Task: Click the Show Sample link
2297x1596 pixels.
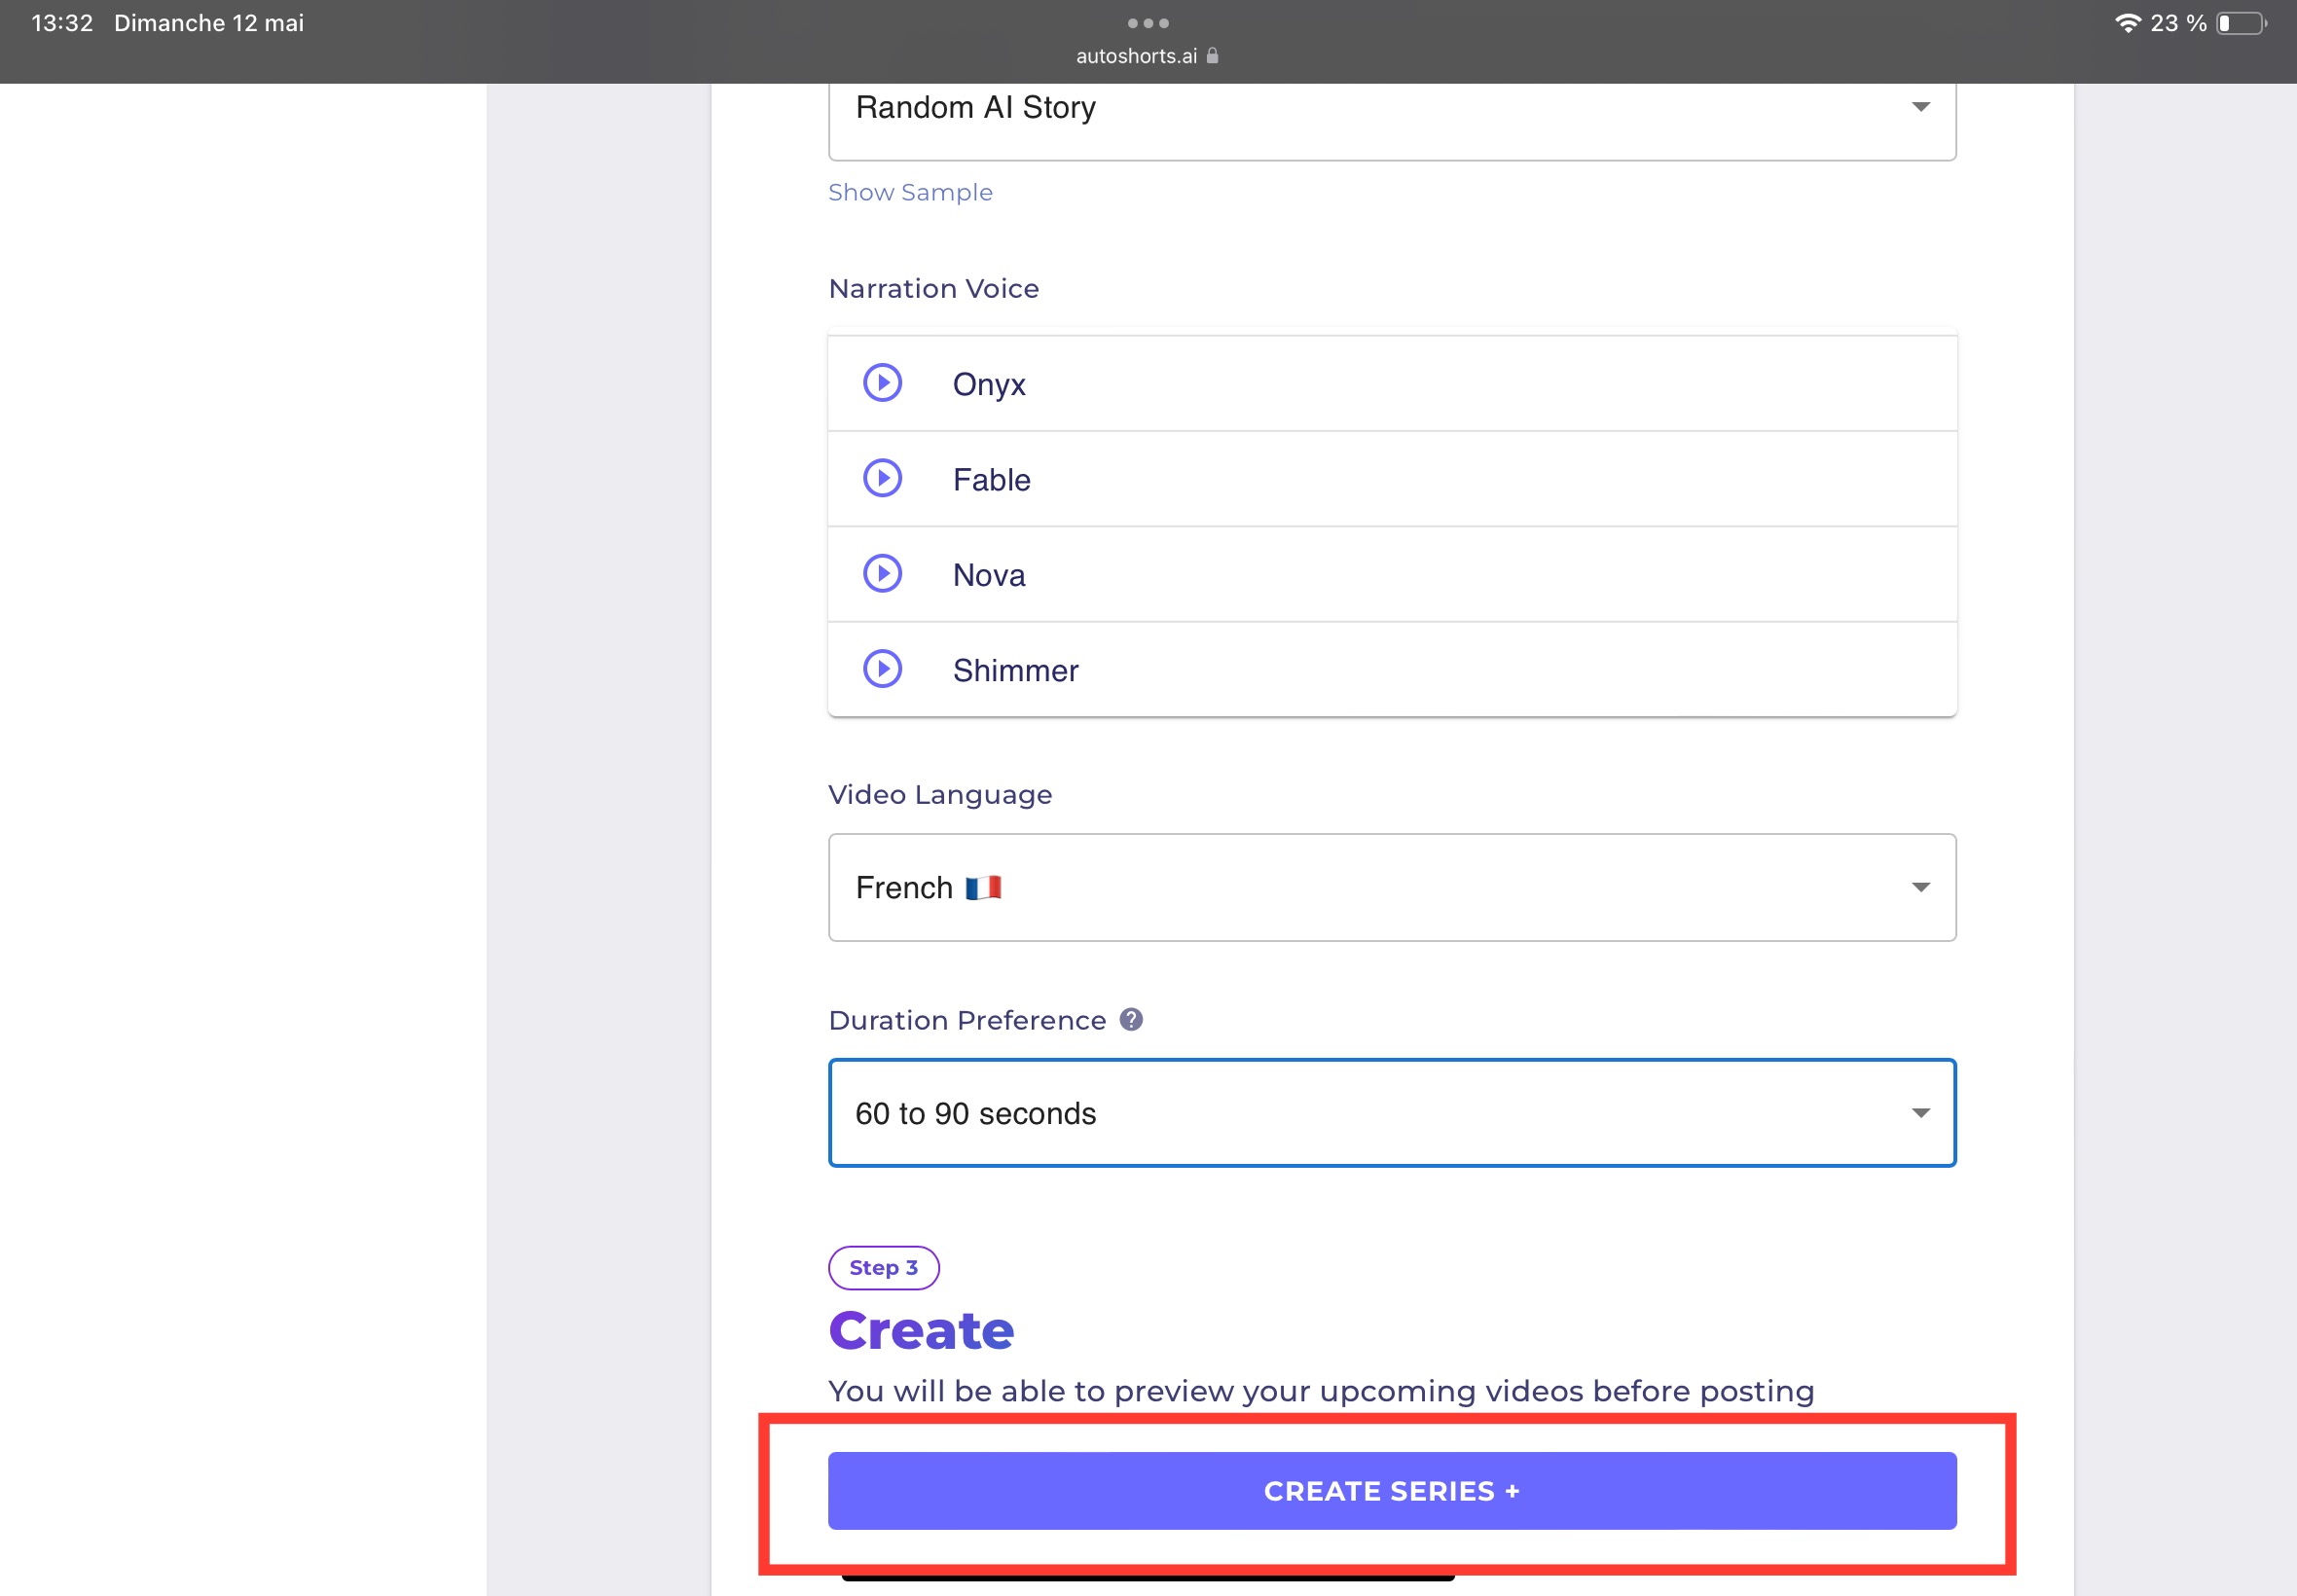Action: (910, 192)
